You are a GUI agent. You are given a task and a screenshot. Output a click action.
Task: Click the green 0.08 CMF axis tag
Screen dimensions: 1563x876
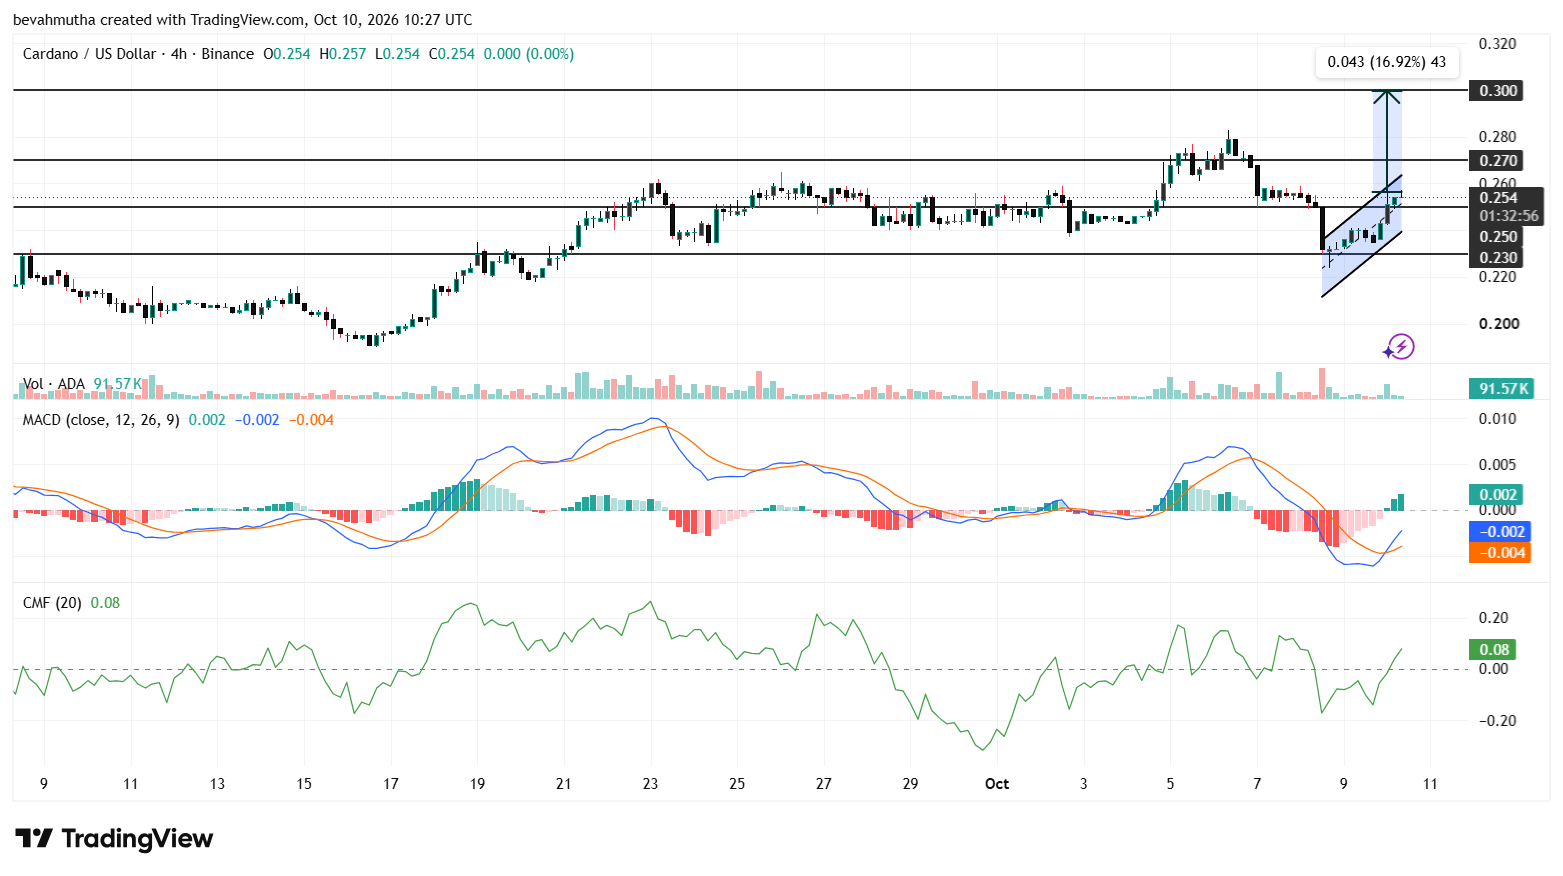1494,650
